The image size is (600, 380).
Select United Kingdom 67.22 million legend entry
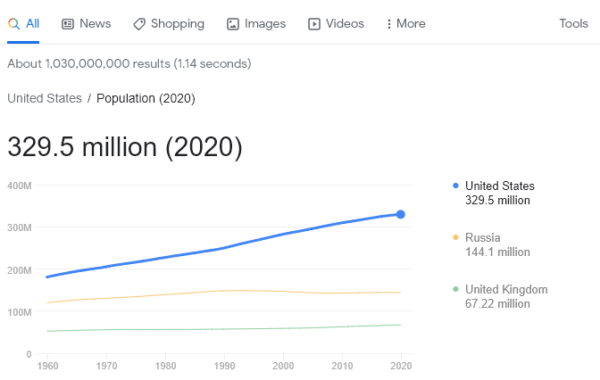click(x=501, y=297)
